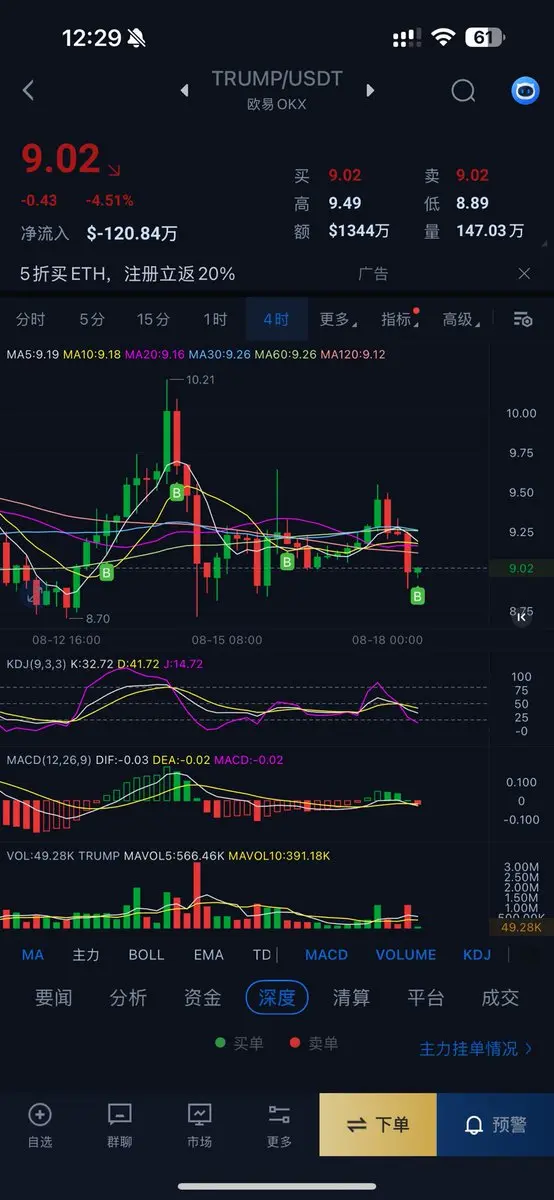Tap 量 147.03万 volume value
The width and height of the screenshot is (554, 1200).
[x=489, y=231]
